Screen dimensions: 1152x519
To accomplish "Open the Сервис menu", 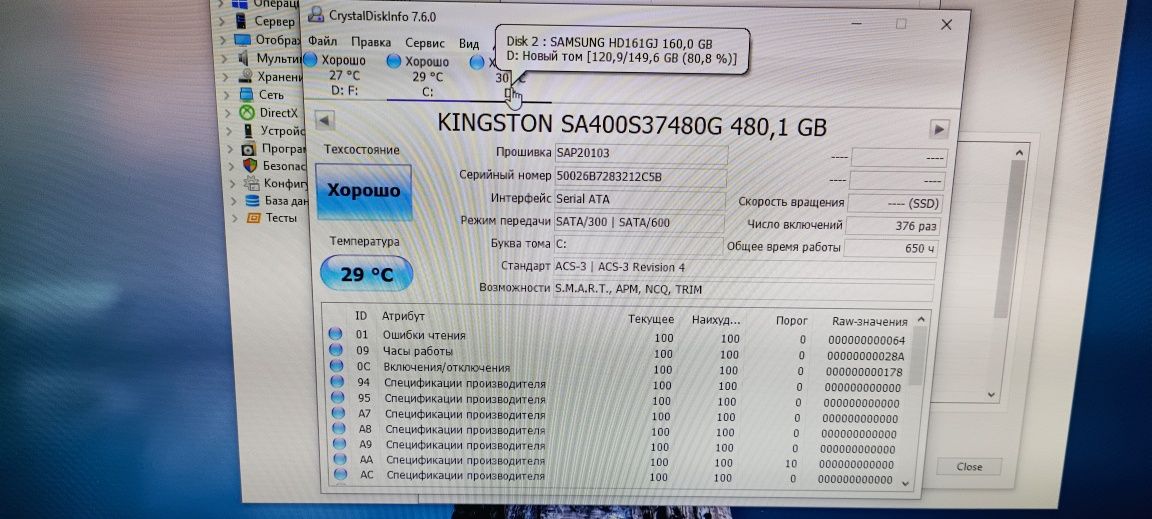I will (425, 43).
